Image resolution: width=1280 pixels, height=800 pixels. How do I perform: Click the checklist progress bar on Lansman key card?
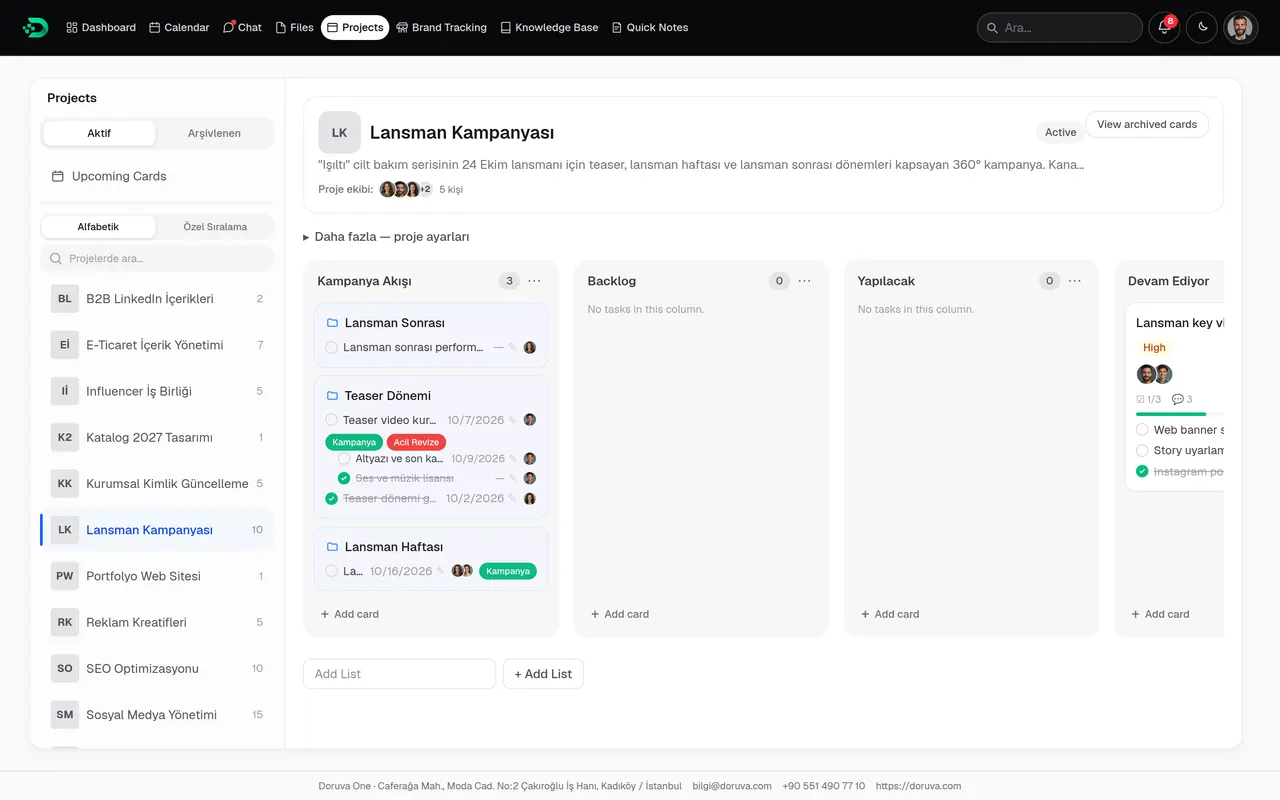click(x=1180, y=414)
